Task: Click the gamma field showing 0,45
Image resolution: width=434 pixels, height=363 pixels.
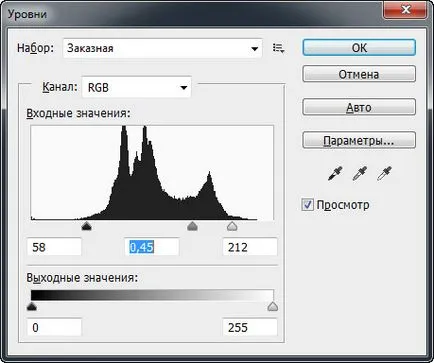Action: click(152, 247)
